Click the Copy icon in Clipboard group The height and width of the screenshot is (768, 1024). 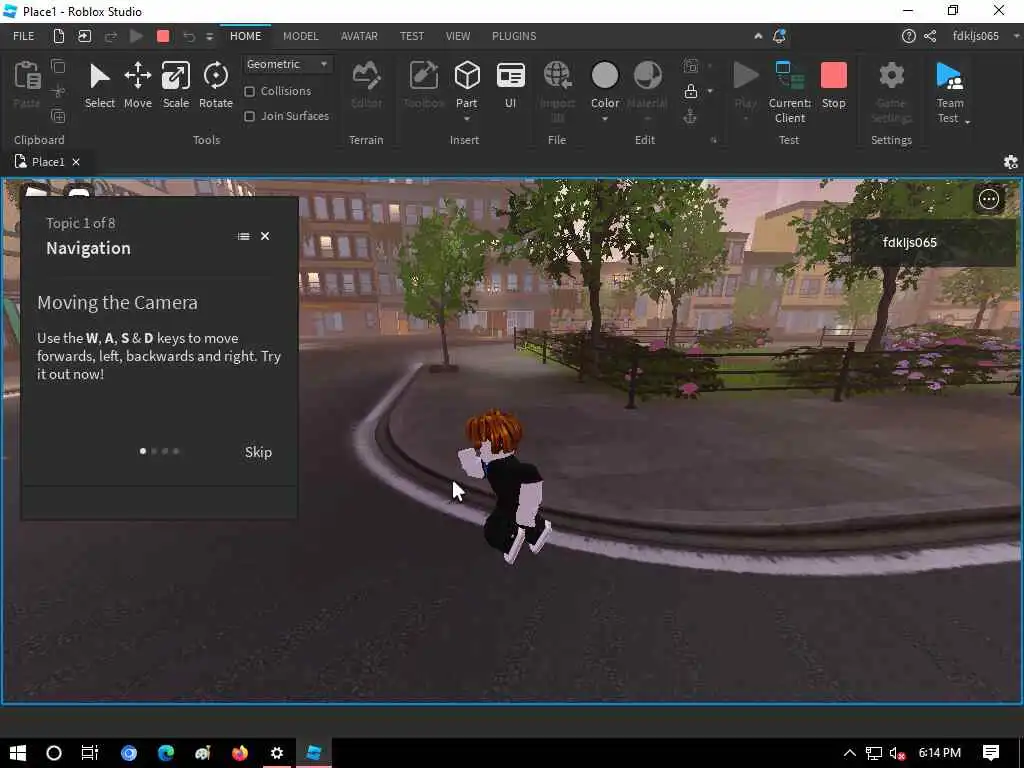[x=58, y=66]
